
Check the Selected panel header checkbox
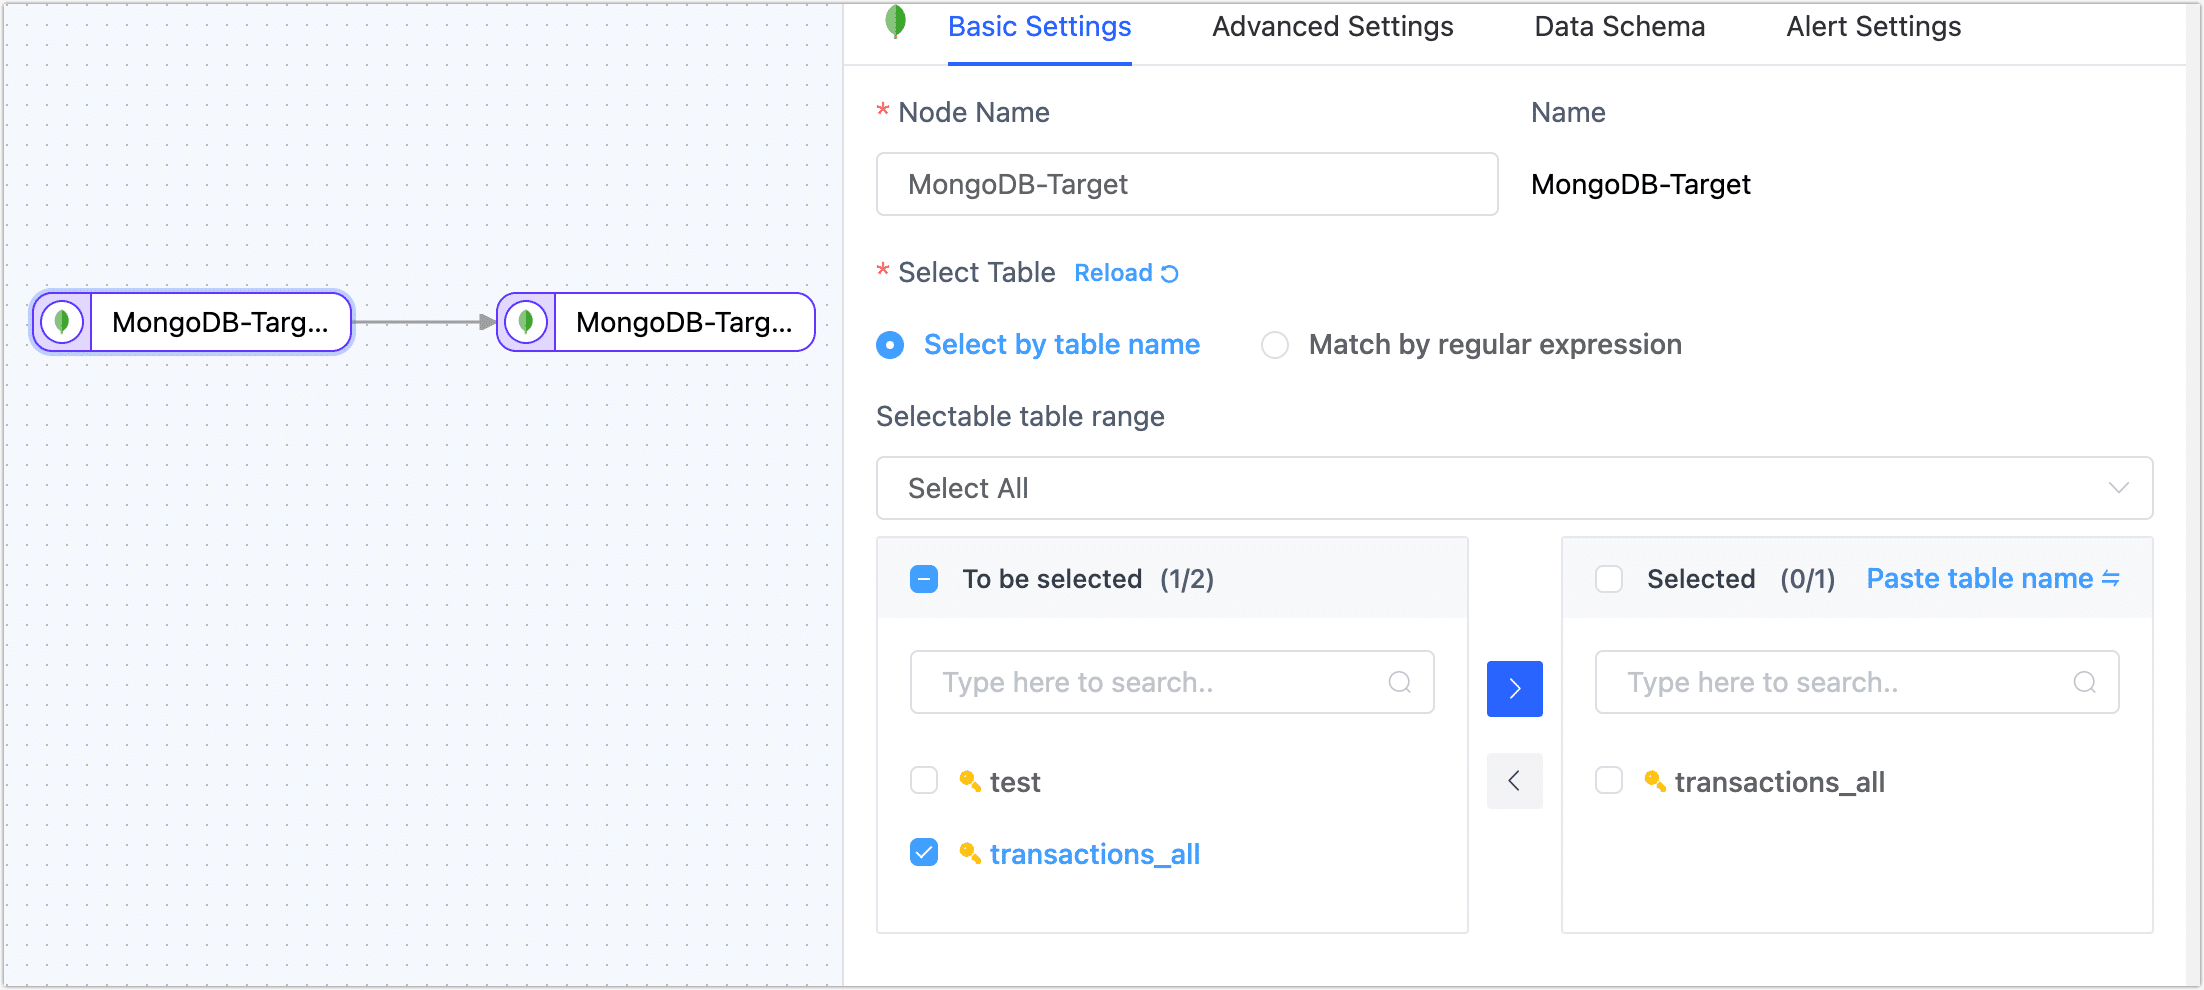pyautogui.click(x=1608, y=578)
